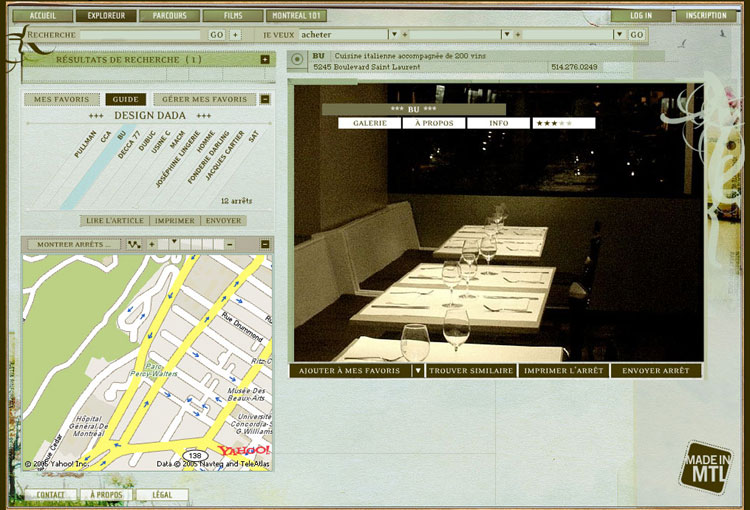Open the Info tab of BU
This screenshot has height=510, width=750.
pos(498,123)
